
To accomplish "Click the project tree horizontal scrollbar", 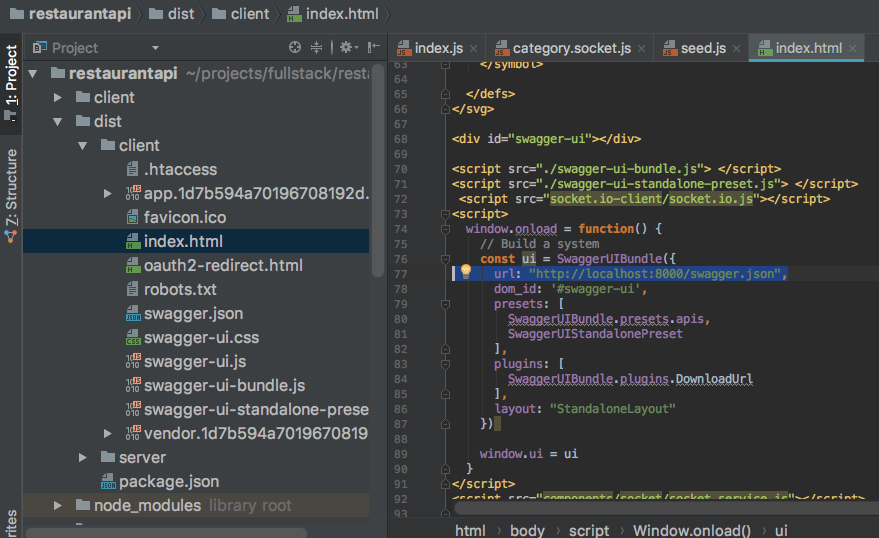I will tap(167, 532).
